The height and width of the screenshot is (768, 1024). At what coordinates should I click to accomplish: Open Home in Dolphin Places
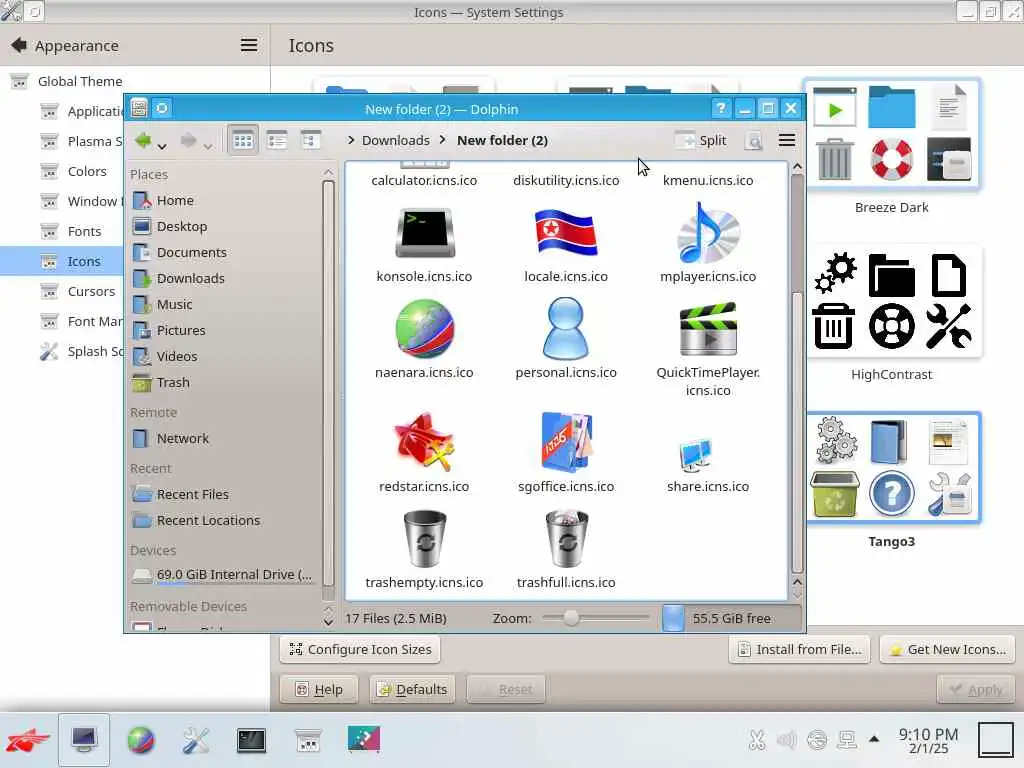tap(174, 200)
